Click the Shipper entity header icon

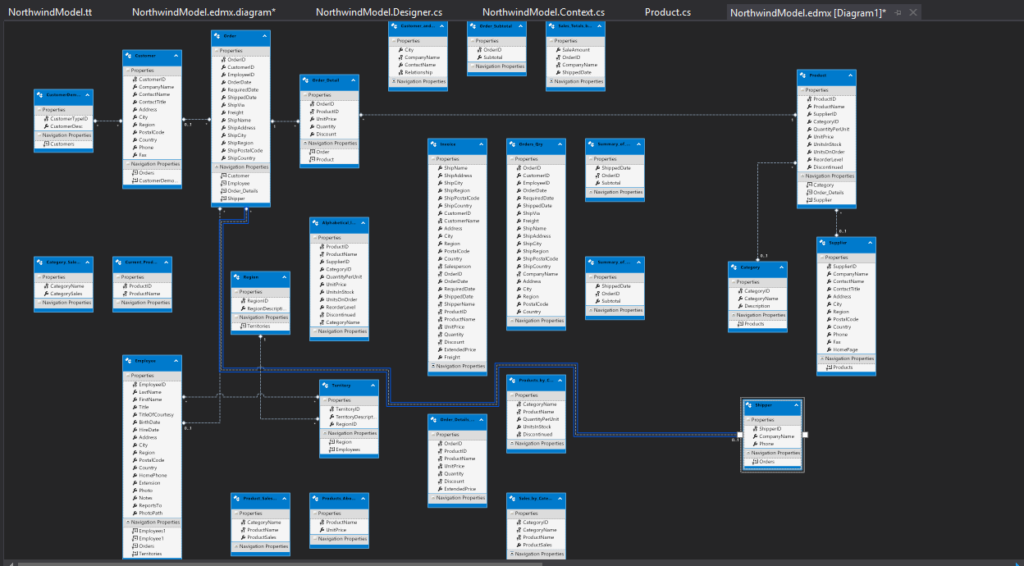[x=750, y=405]
